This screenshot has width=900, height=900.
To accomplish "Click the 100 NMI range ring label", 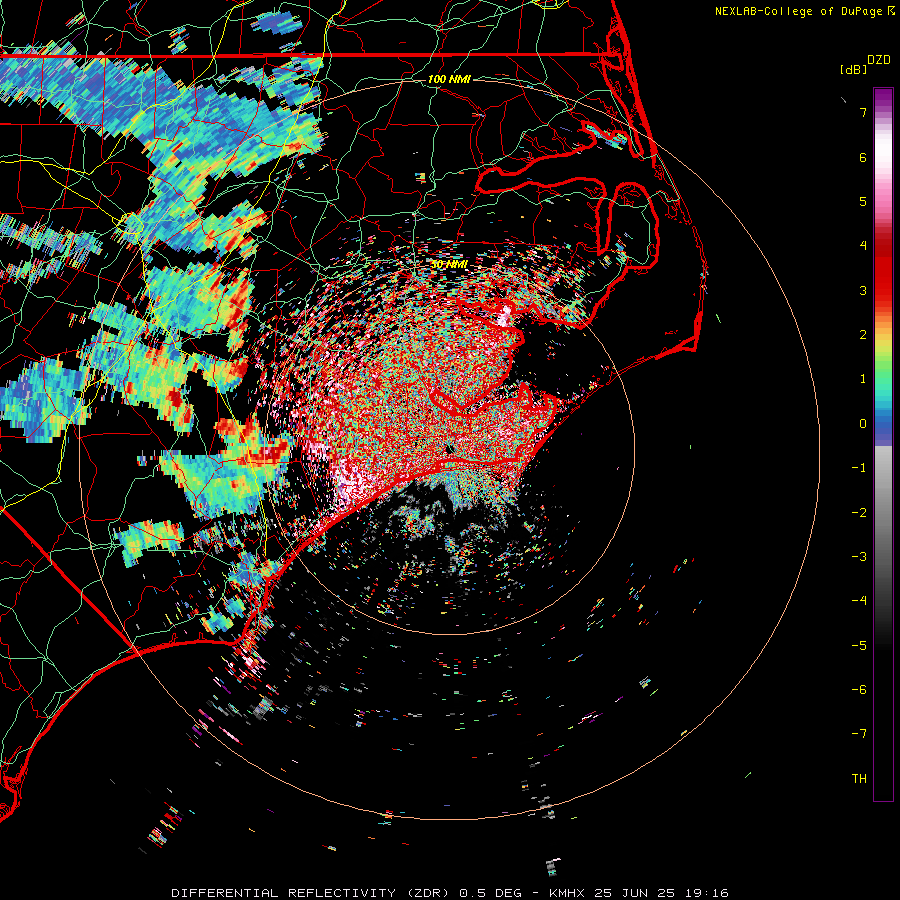I will pyautogui.click(x=449, y=79).
